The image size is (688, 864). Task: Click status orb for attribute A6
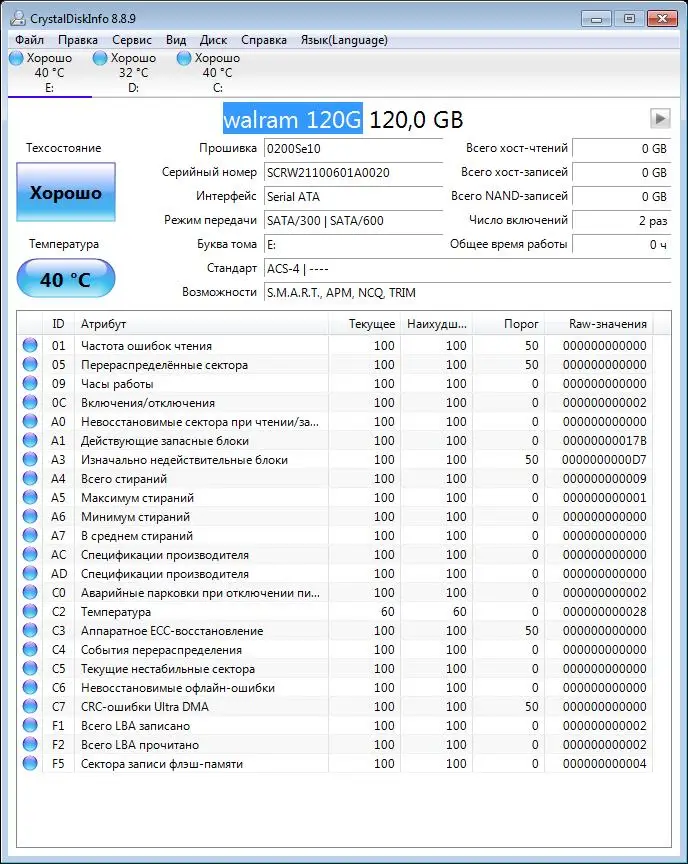click(30, 516)
